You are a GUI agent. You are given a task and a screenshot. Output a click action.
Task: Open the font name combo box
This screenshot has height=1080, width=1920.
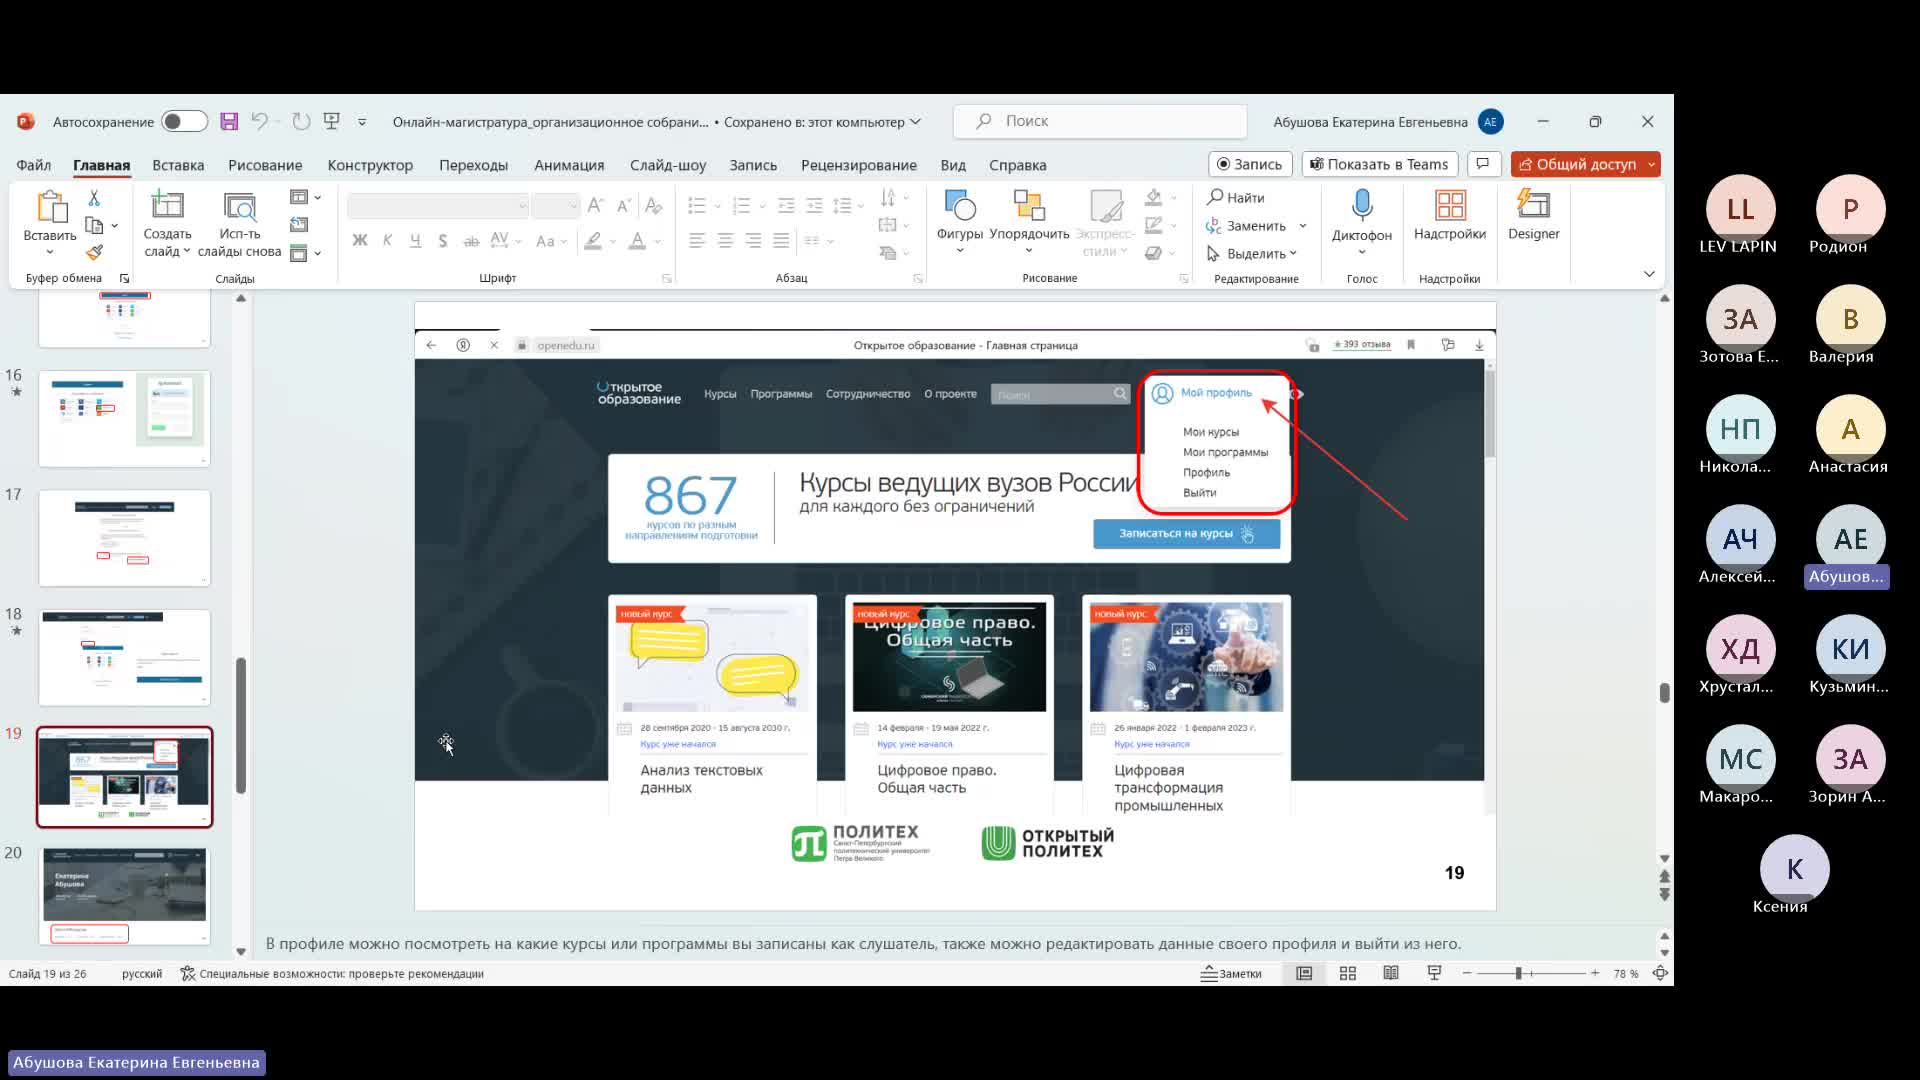(437, 206)
